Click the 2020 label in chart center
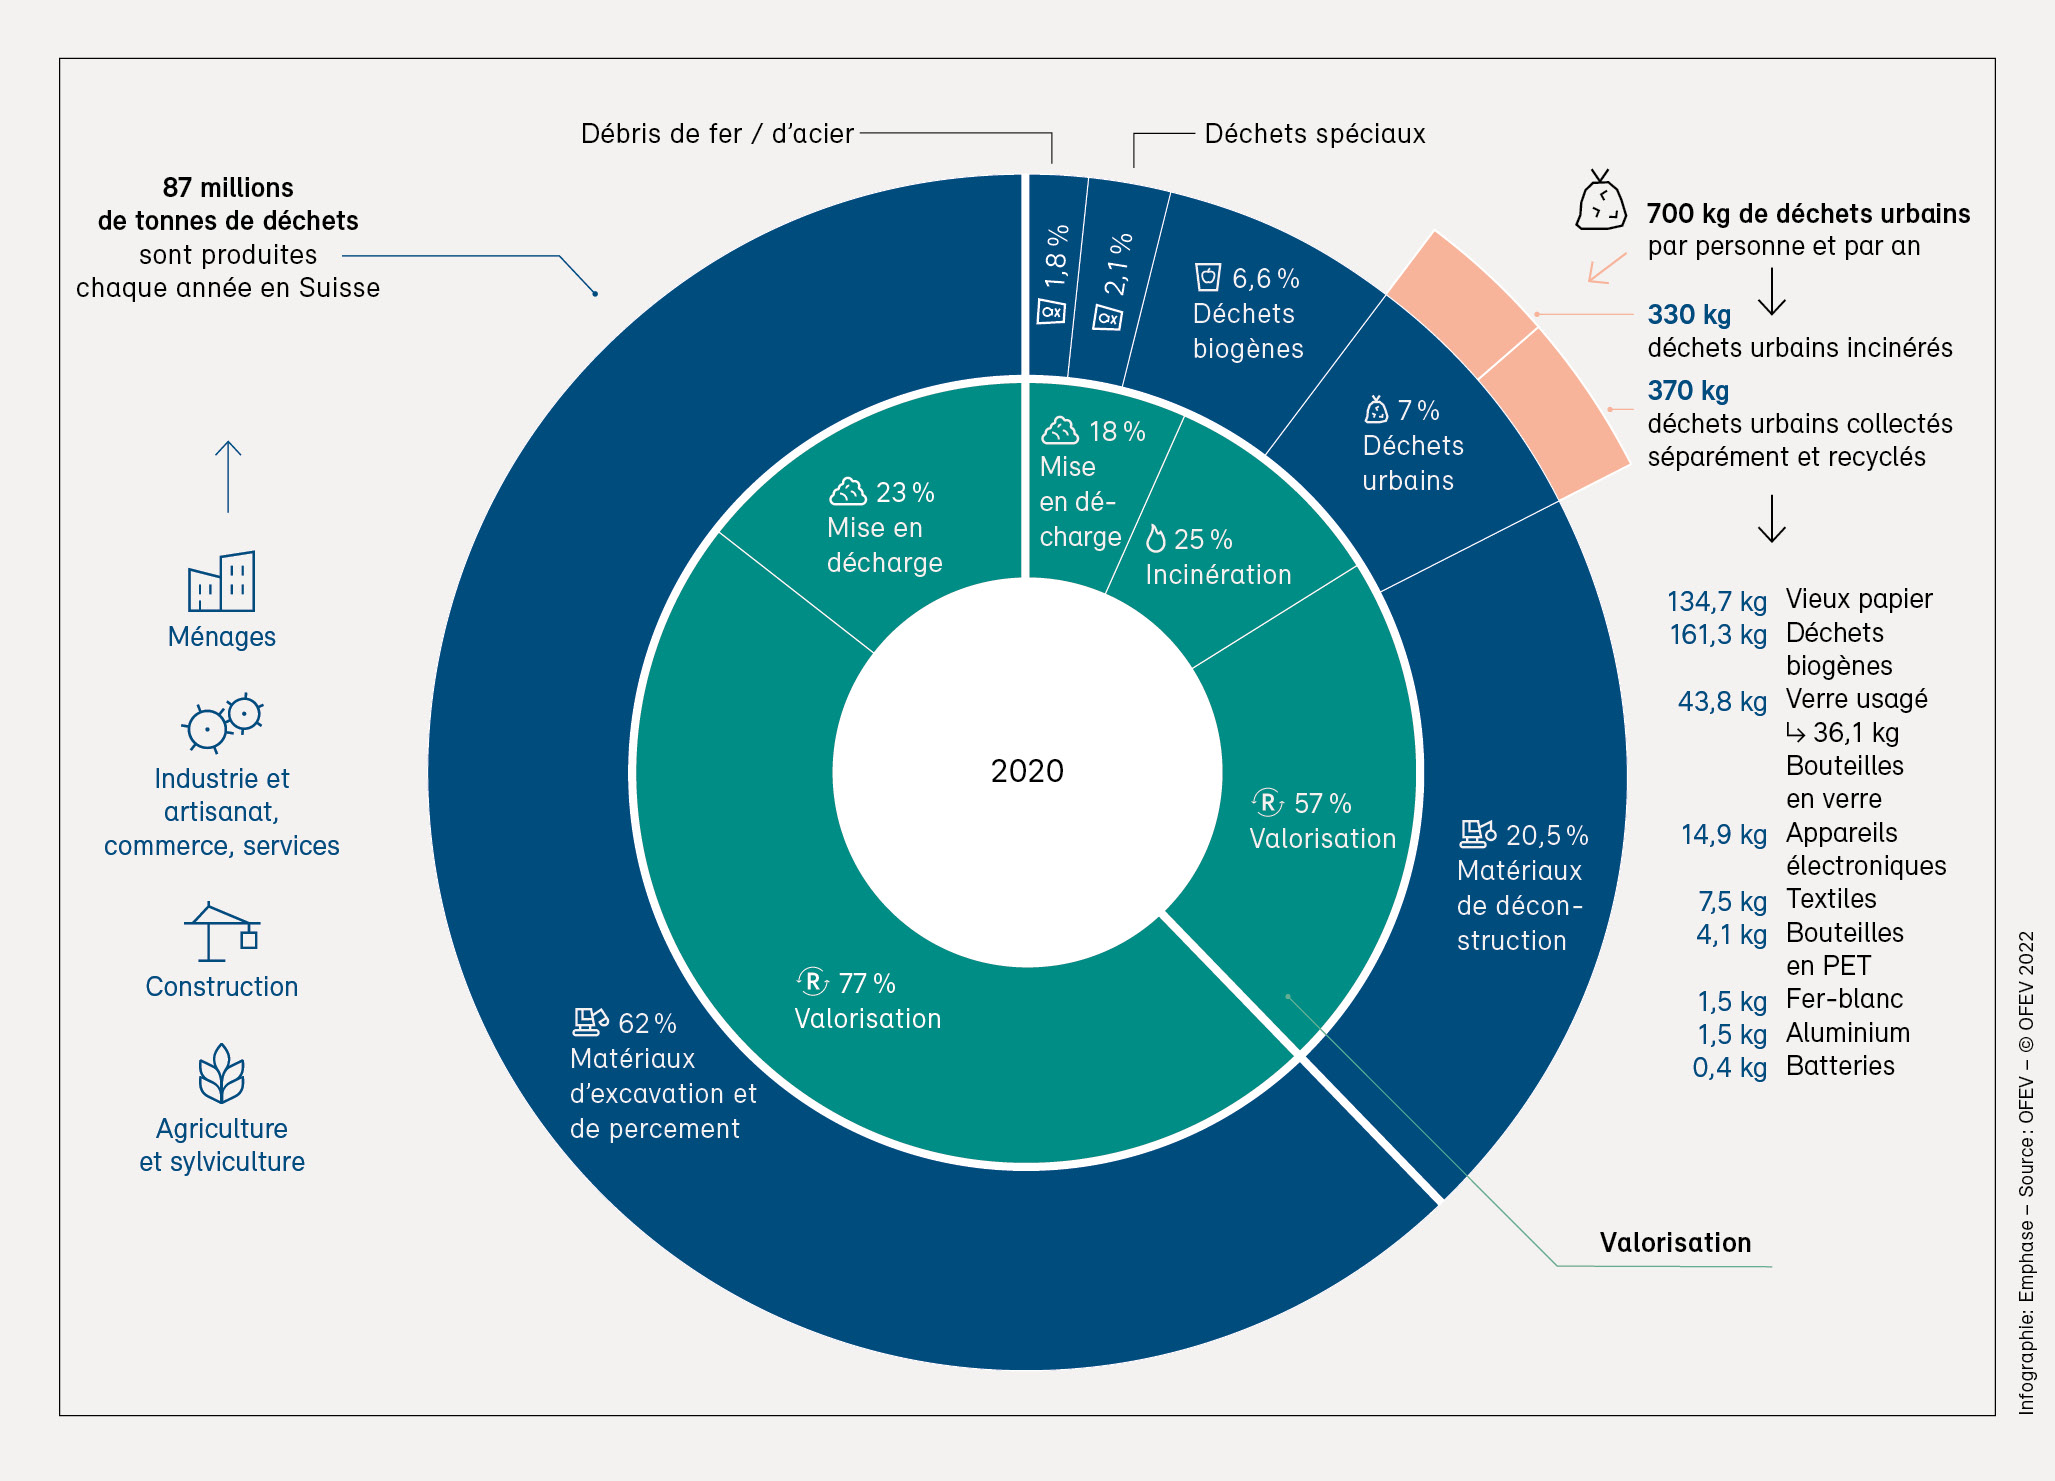The height and width of the screenshot is (1481, 2055). coord(1027,771)
